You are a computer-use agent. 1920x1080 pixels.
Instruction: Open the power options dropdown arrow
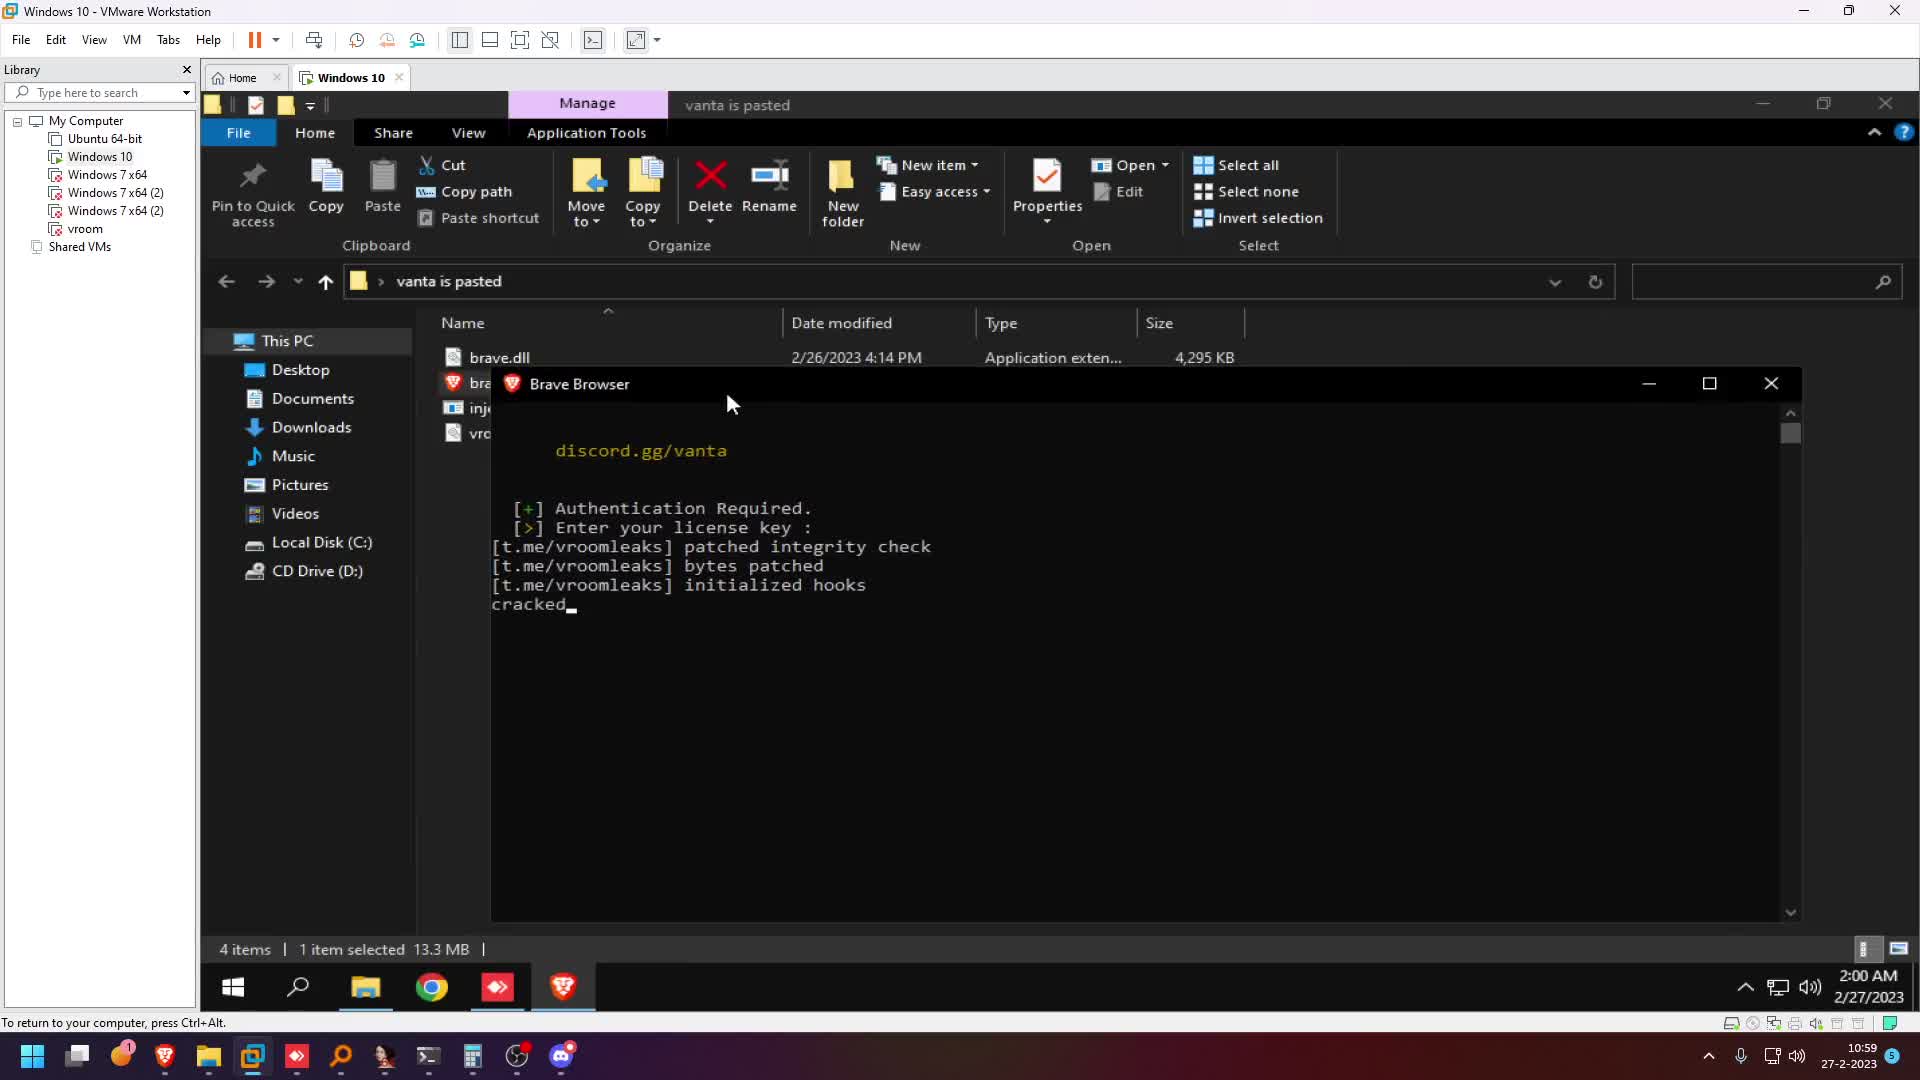276,40
